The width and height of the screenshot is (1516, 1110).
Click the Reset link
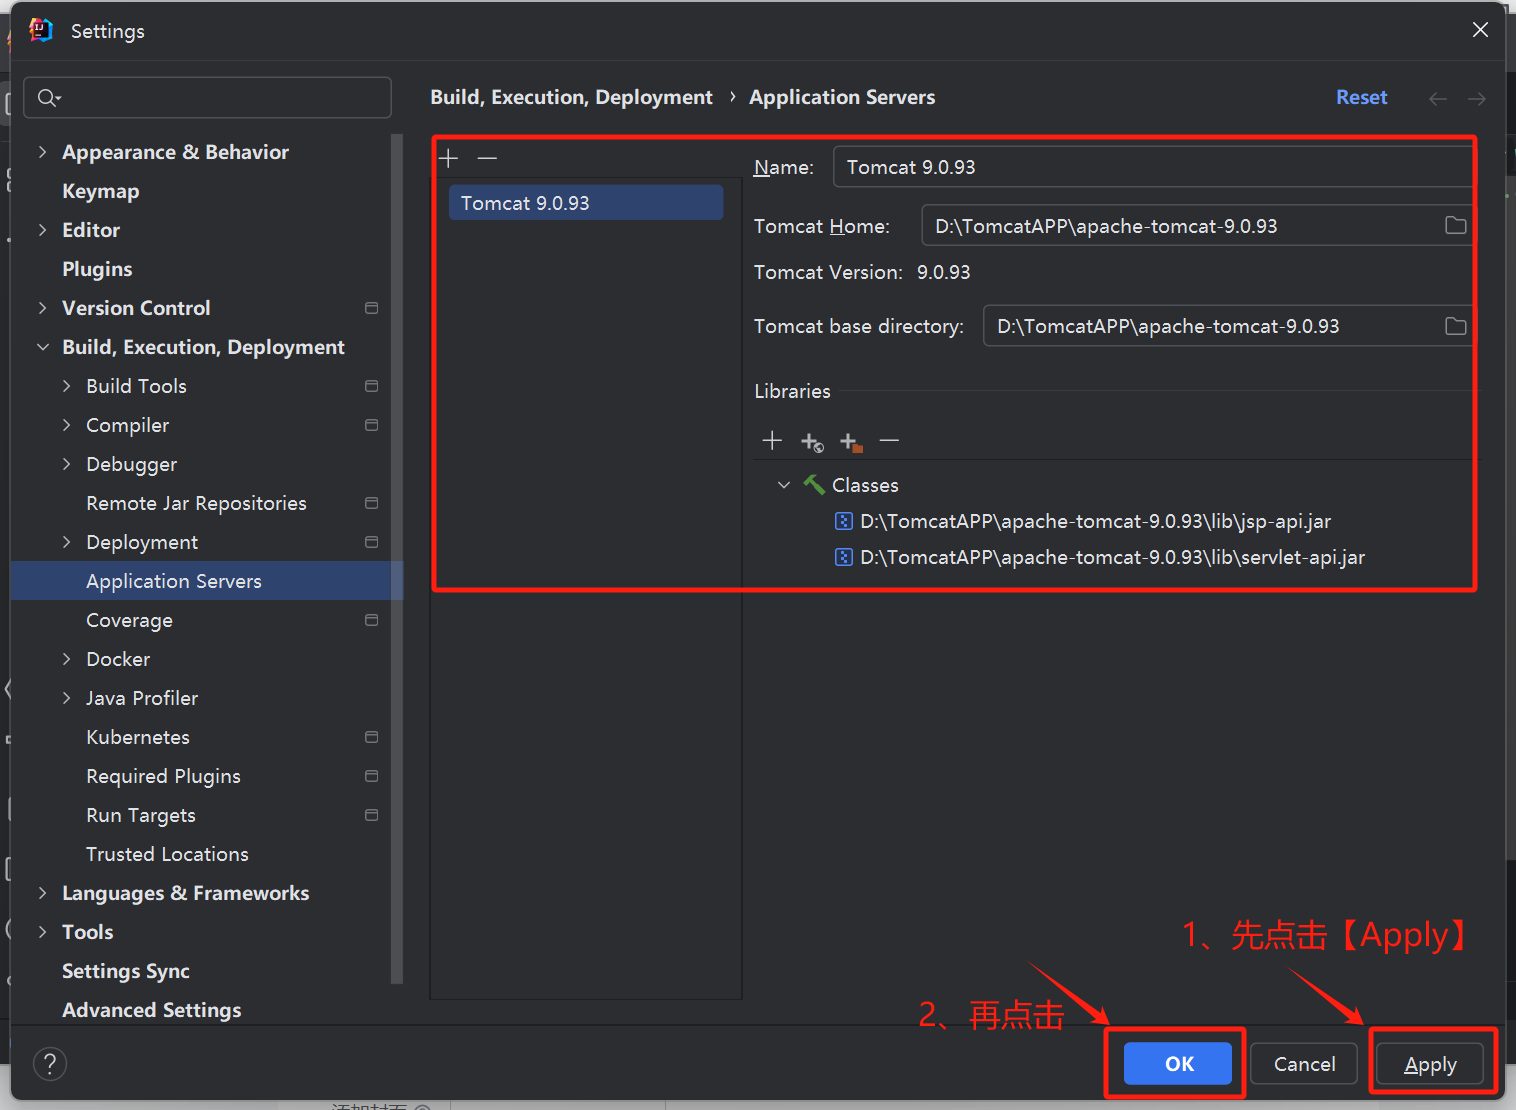(1361, 97)
